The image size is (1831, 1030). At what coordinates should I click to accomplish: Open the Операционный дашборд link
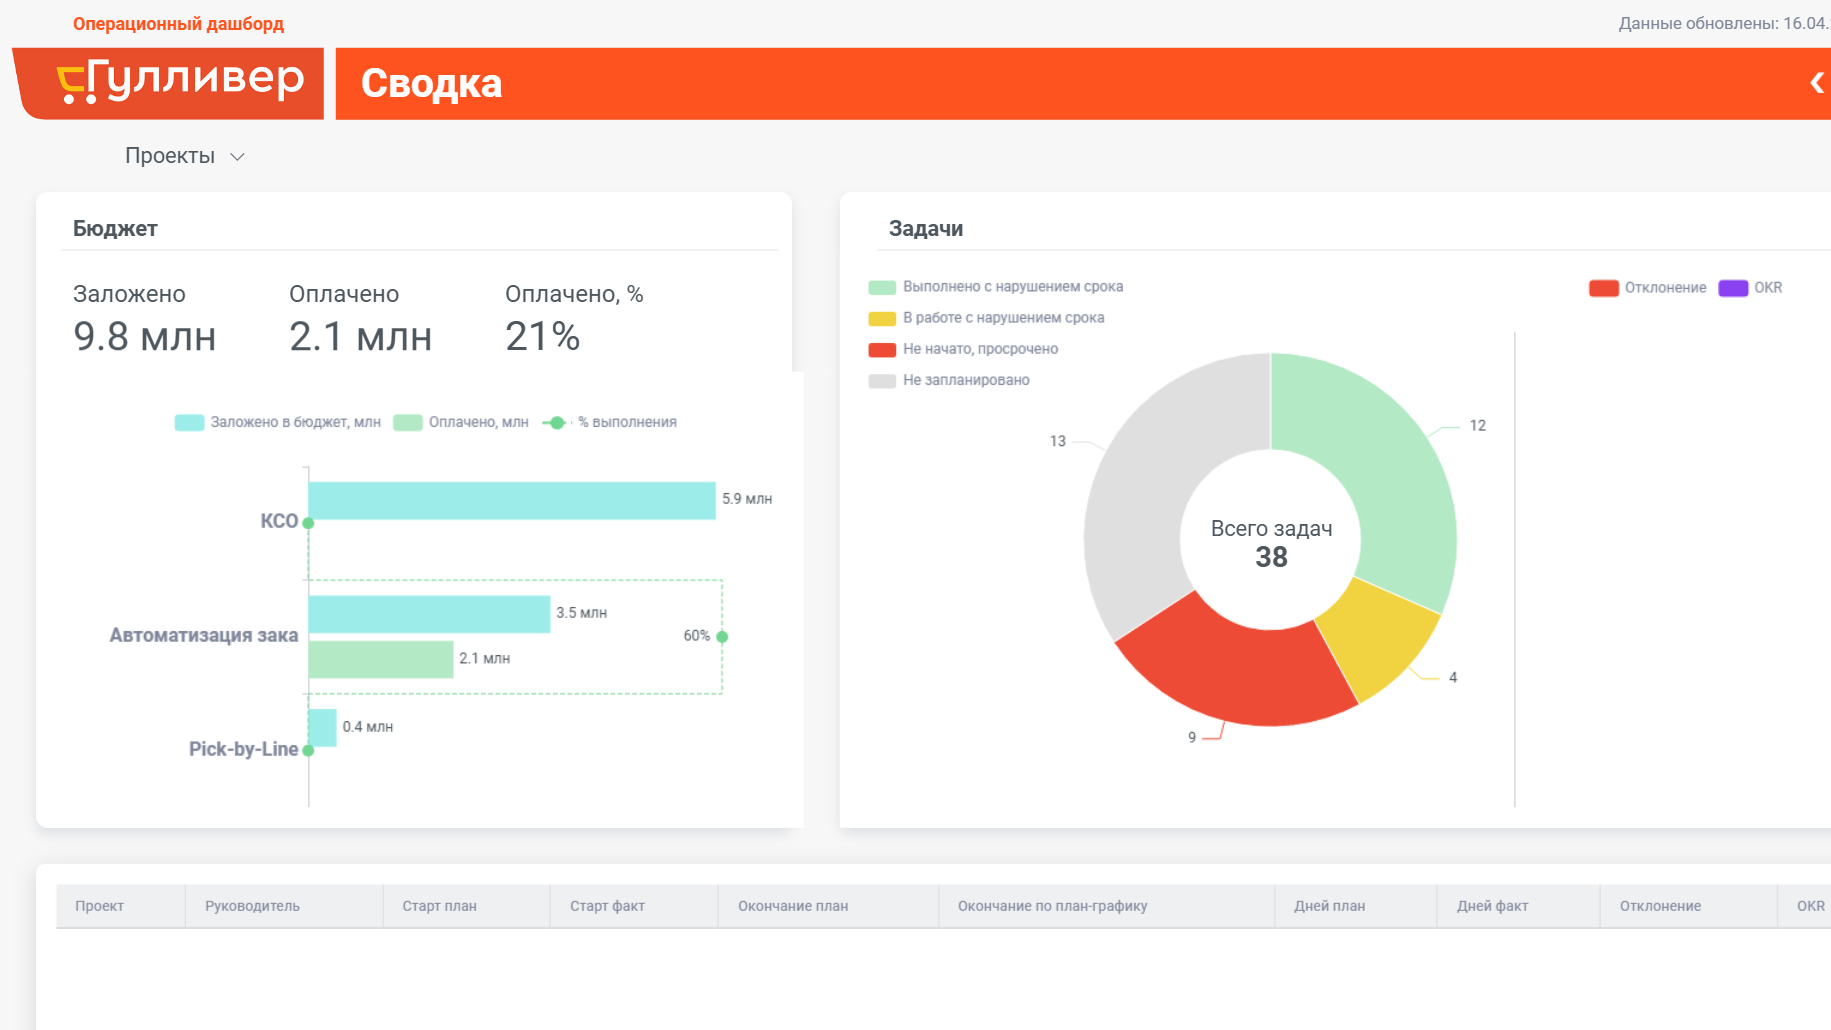(178, 24)
